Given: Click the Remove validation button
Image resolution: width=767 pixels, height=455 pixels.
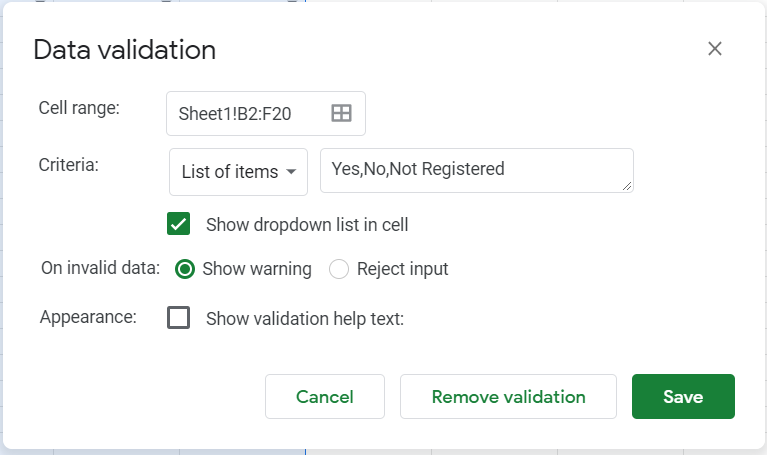Looking at the screenshot, I should pos(508,397).
